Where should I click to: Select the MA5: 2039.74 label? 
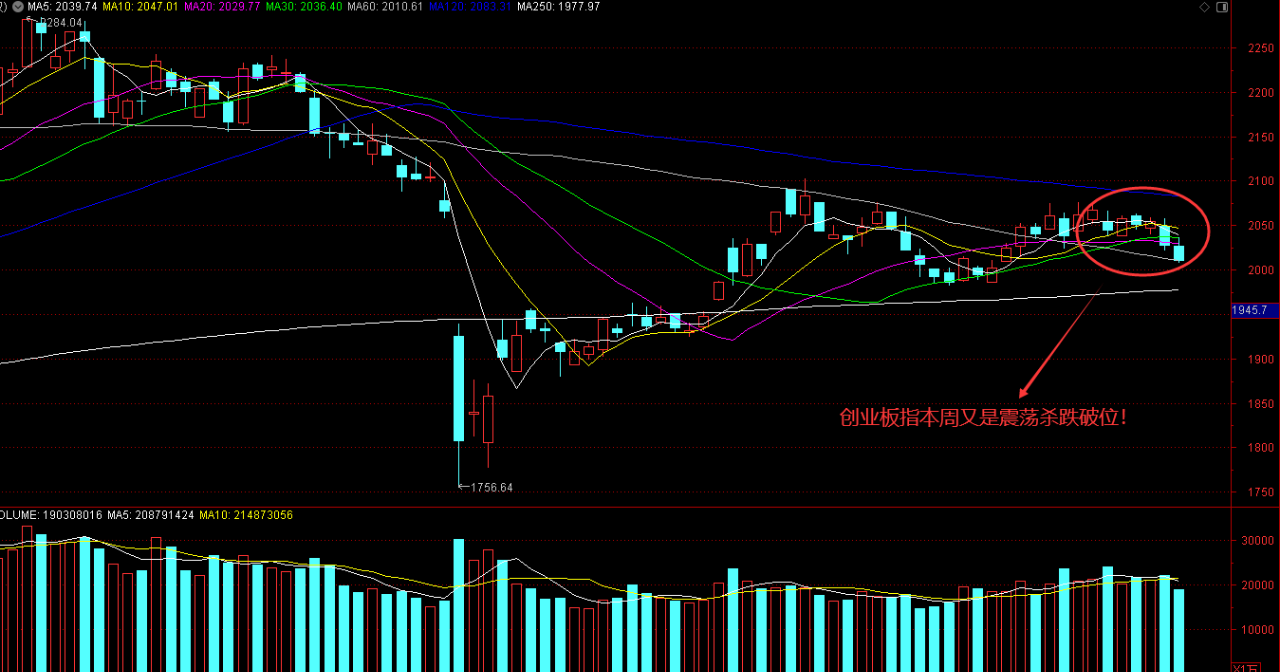[62, 6]
